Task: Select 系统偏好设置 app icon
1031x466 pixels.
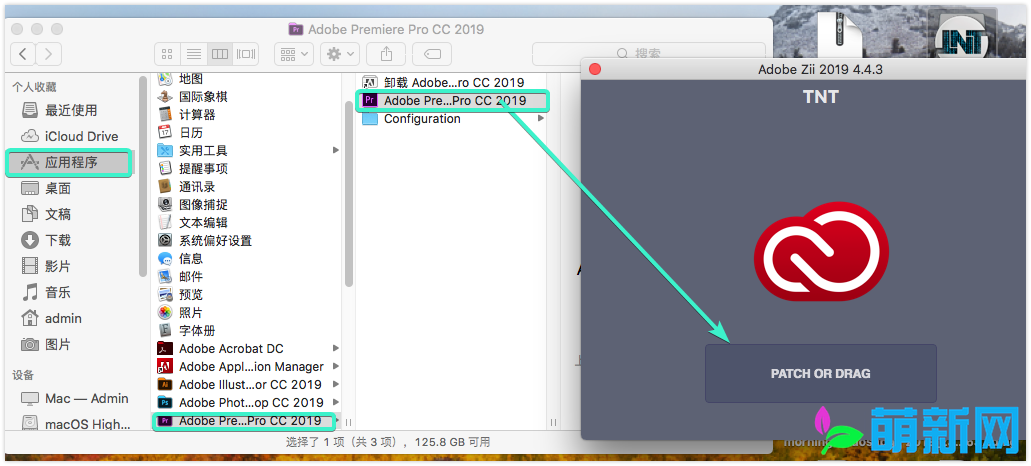Action: point(165,241)
